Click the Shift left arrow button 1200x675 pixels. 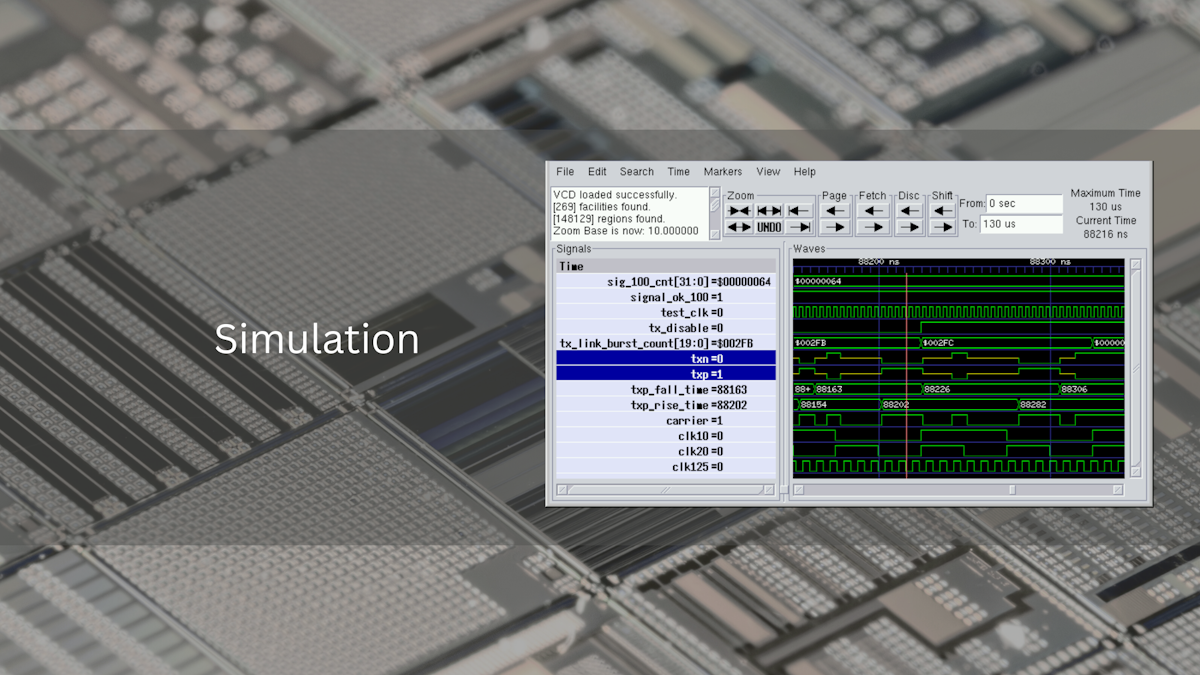[x=943, y=210]
